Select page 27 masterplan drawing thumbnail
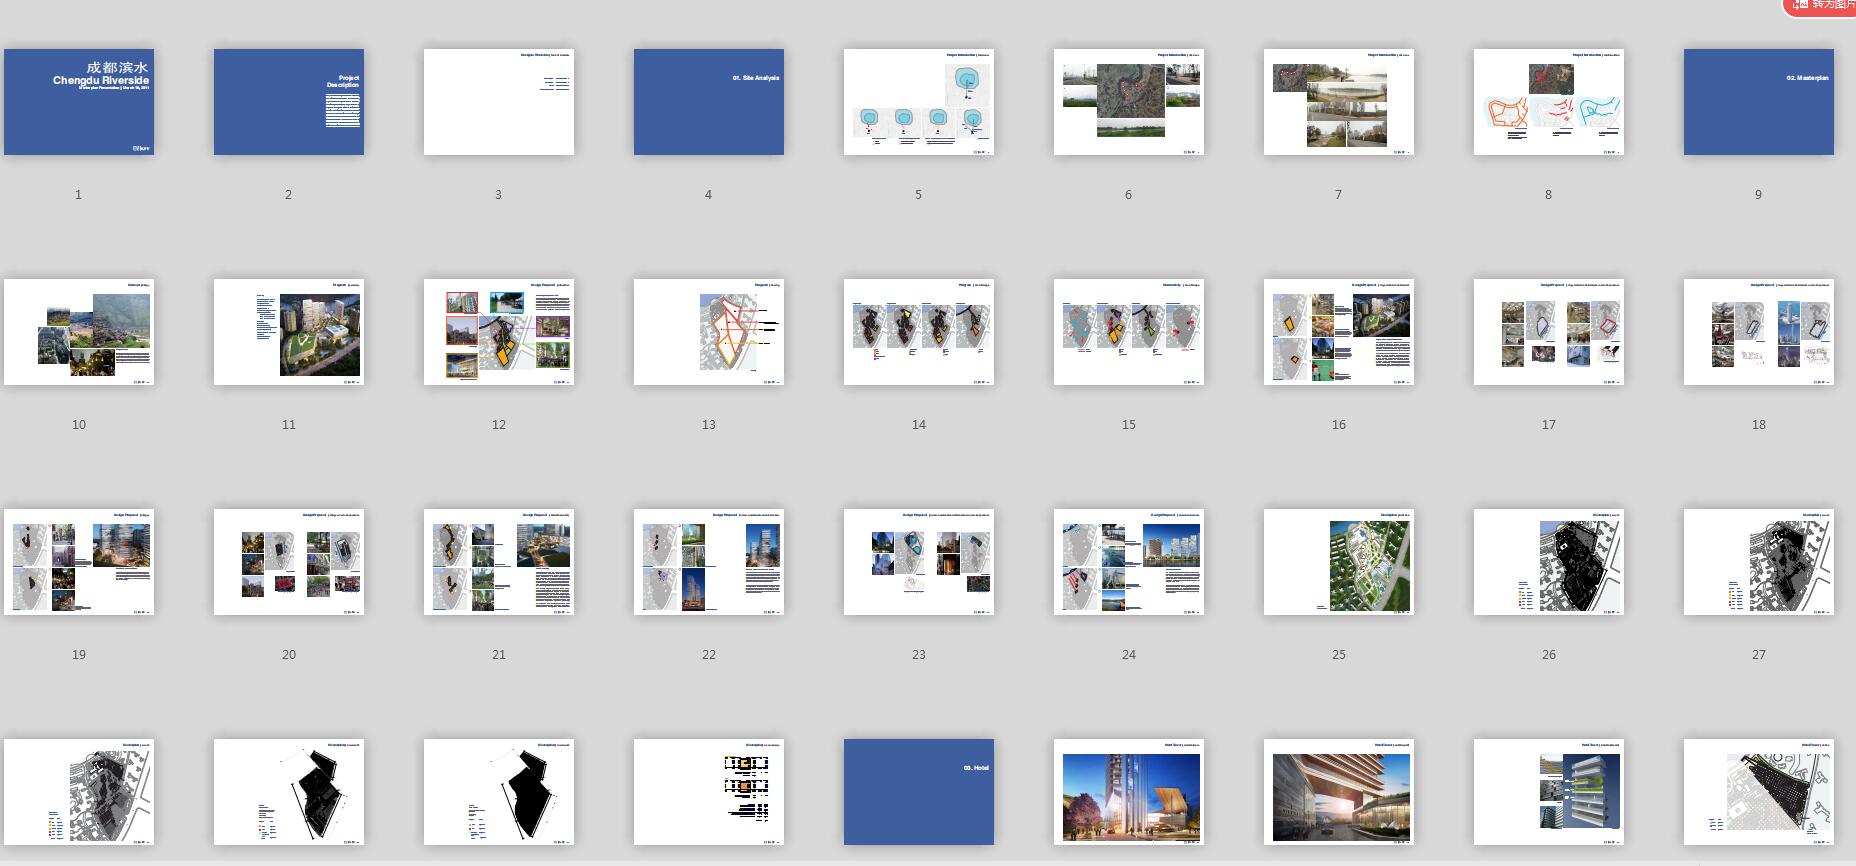1856x866 pixels. 1759,562
